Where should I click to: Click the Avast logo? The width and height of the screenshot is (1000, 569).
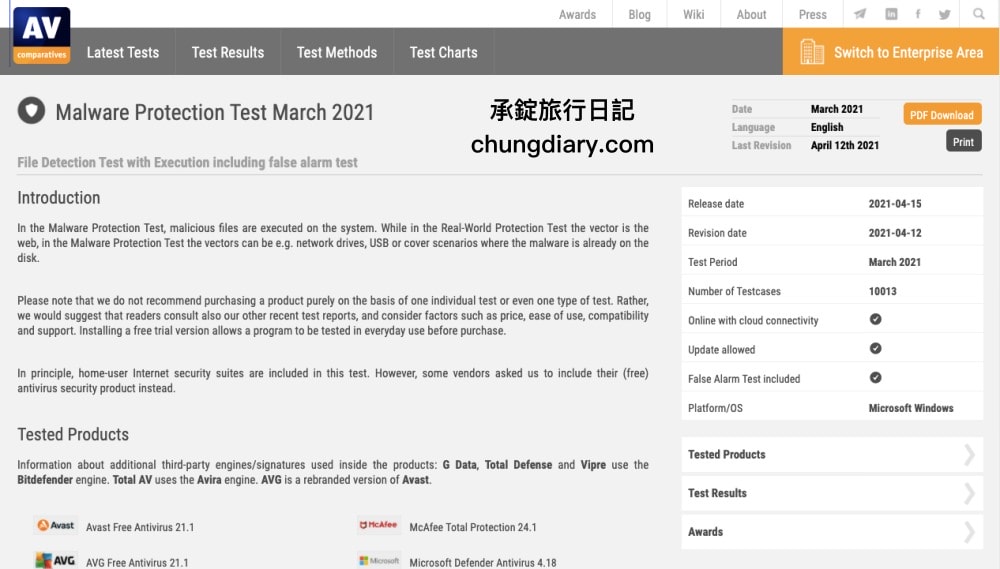(56, 525)
